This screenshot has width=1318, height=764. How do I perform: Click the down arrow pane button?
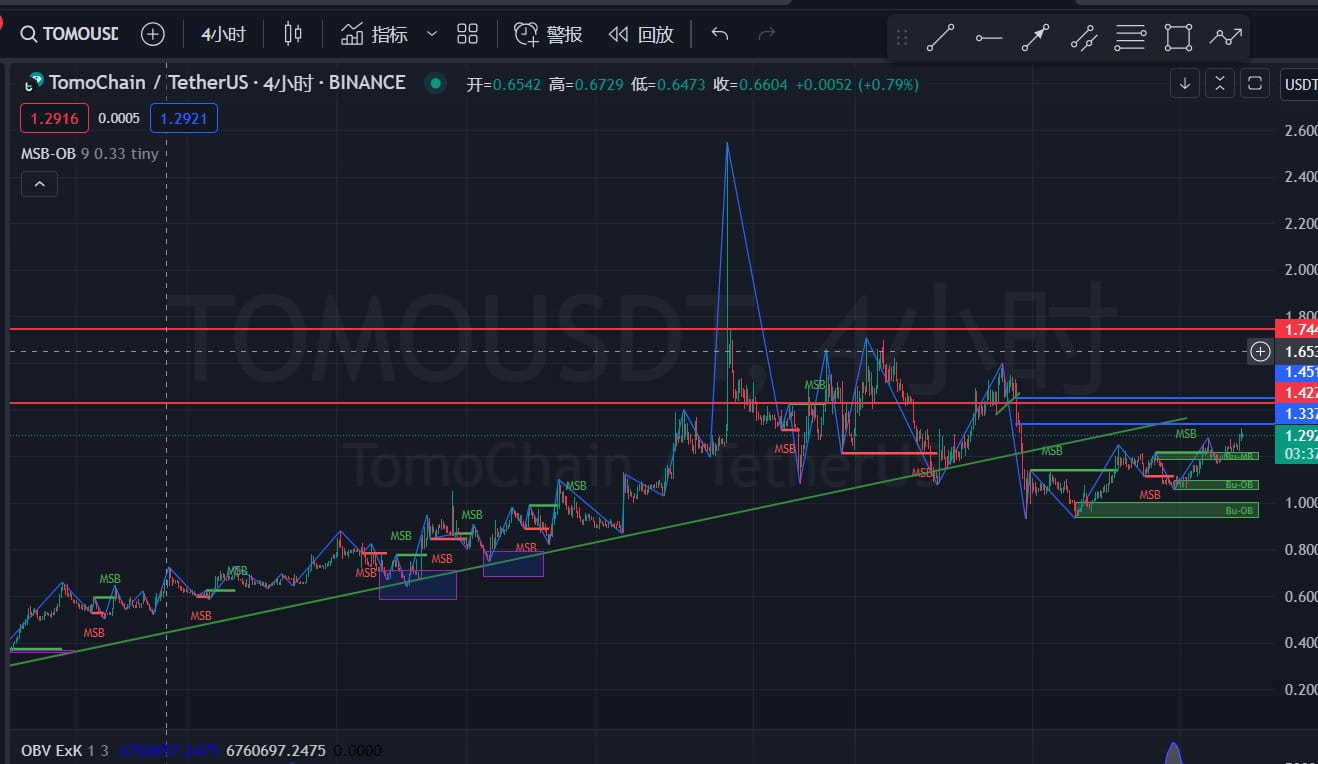pyautogui.click(x=1185, y=84)
